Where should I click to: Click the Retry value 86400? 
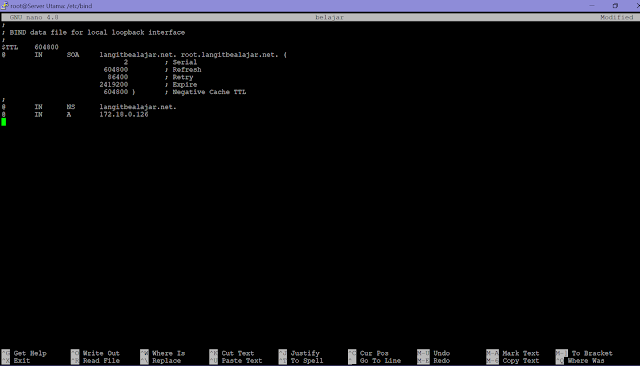pyautogui.click(x=118, y=77)
